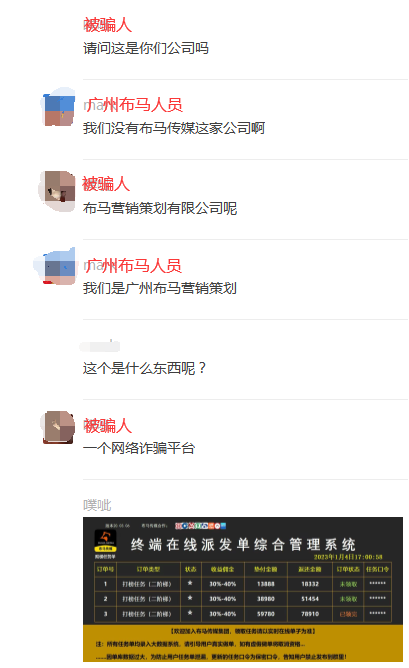Open the 终端在线派发单综合管理系统 image
The width and height of the screenshot is (409, 668).
[x=243, y=589]
